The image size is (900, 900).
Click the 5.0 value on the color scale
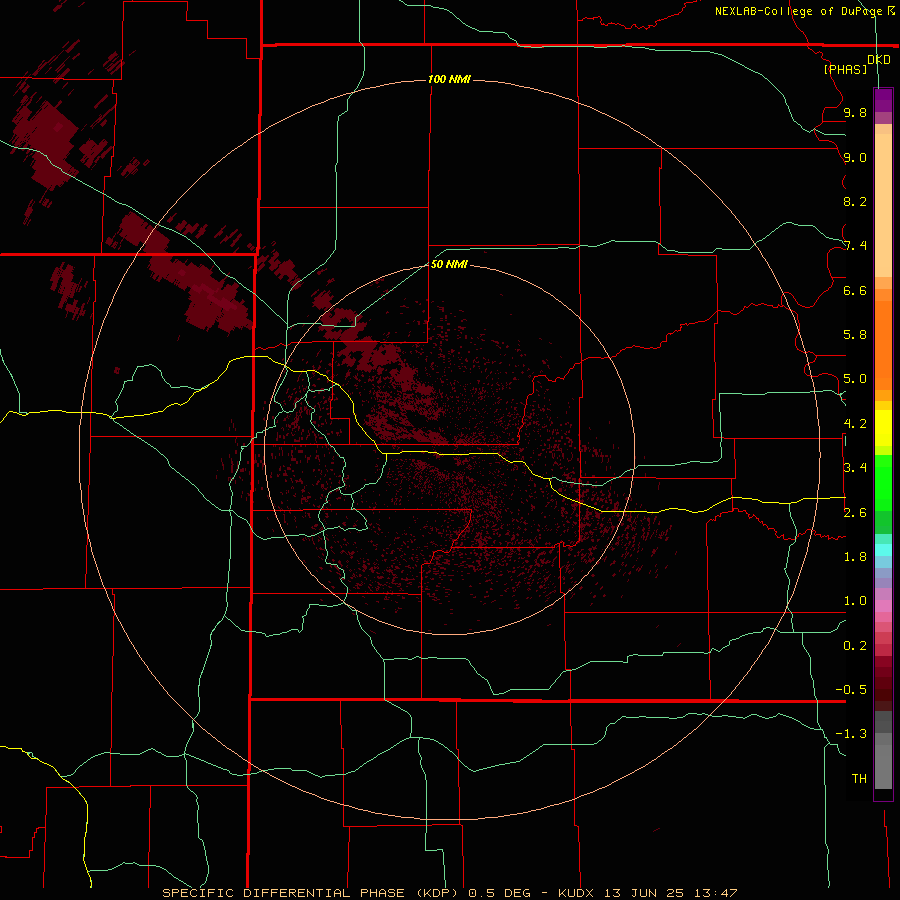click(x=855, y=379)
